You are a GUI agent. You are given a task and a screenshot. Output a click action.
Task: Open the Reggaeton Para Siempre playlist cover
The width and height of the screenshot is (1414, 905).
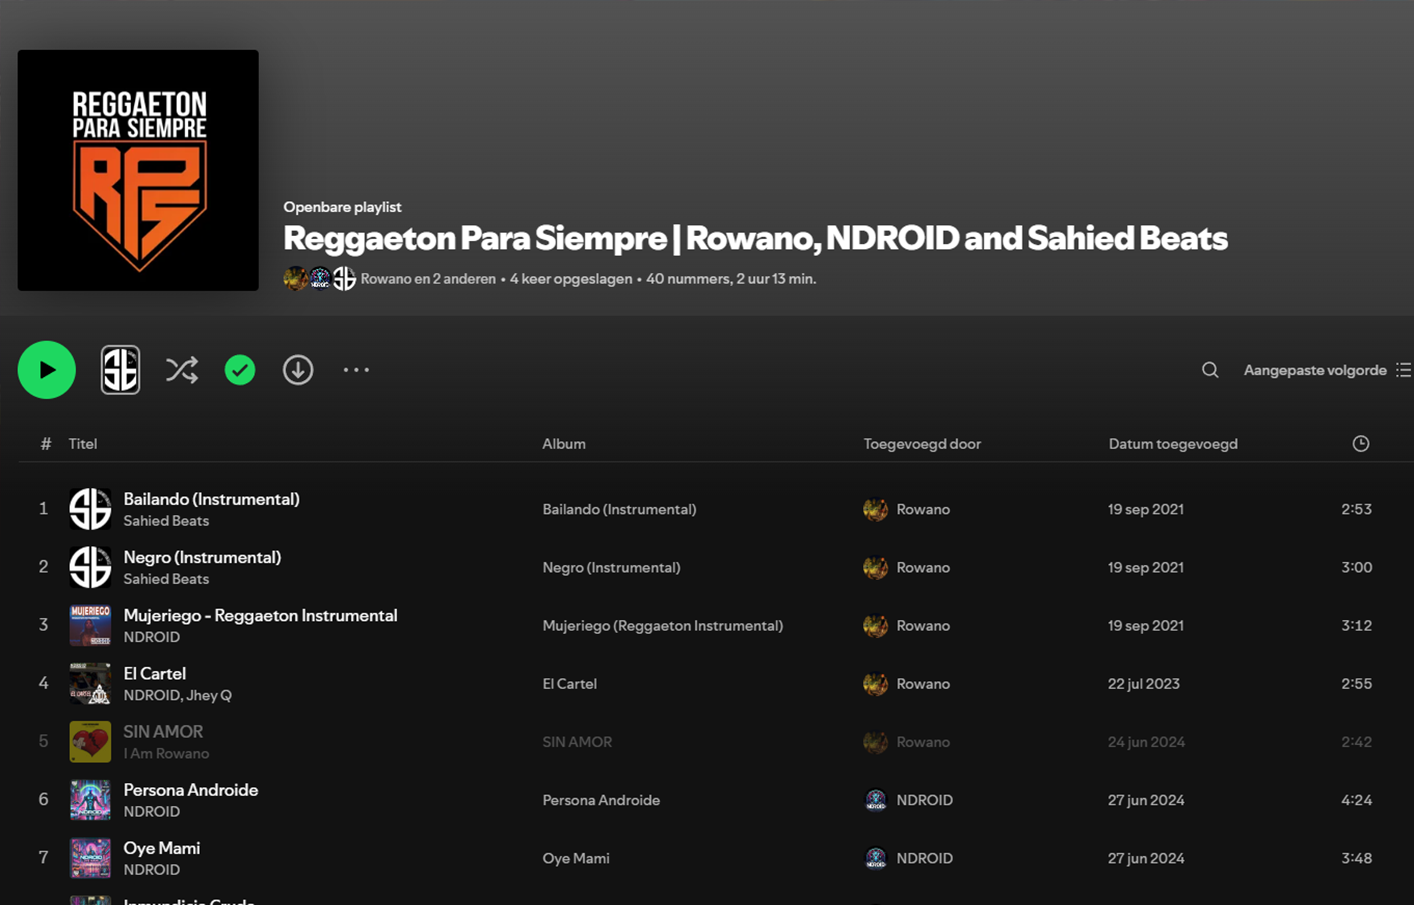click(x=138, y=170)
